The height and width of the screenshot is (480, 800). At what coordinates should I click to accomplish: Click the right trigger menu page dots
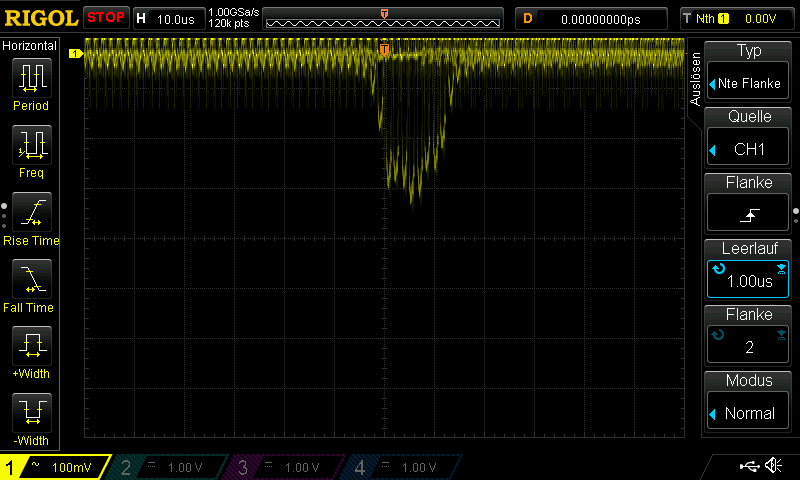coord(796,215)
